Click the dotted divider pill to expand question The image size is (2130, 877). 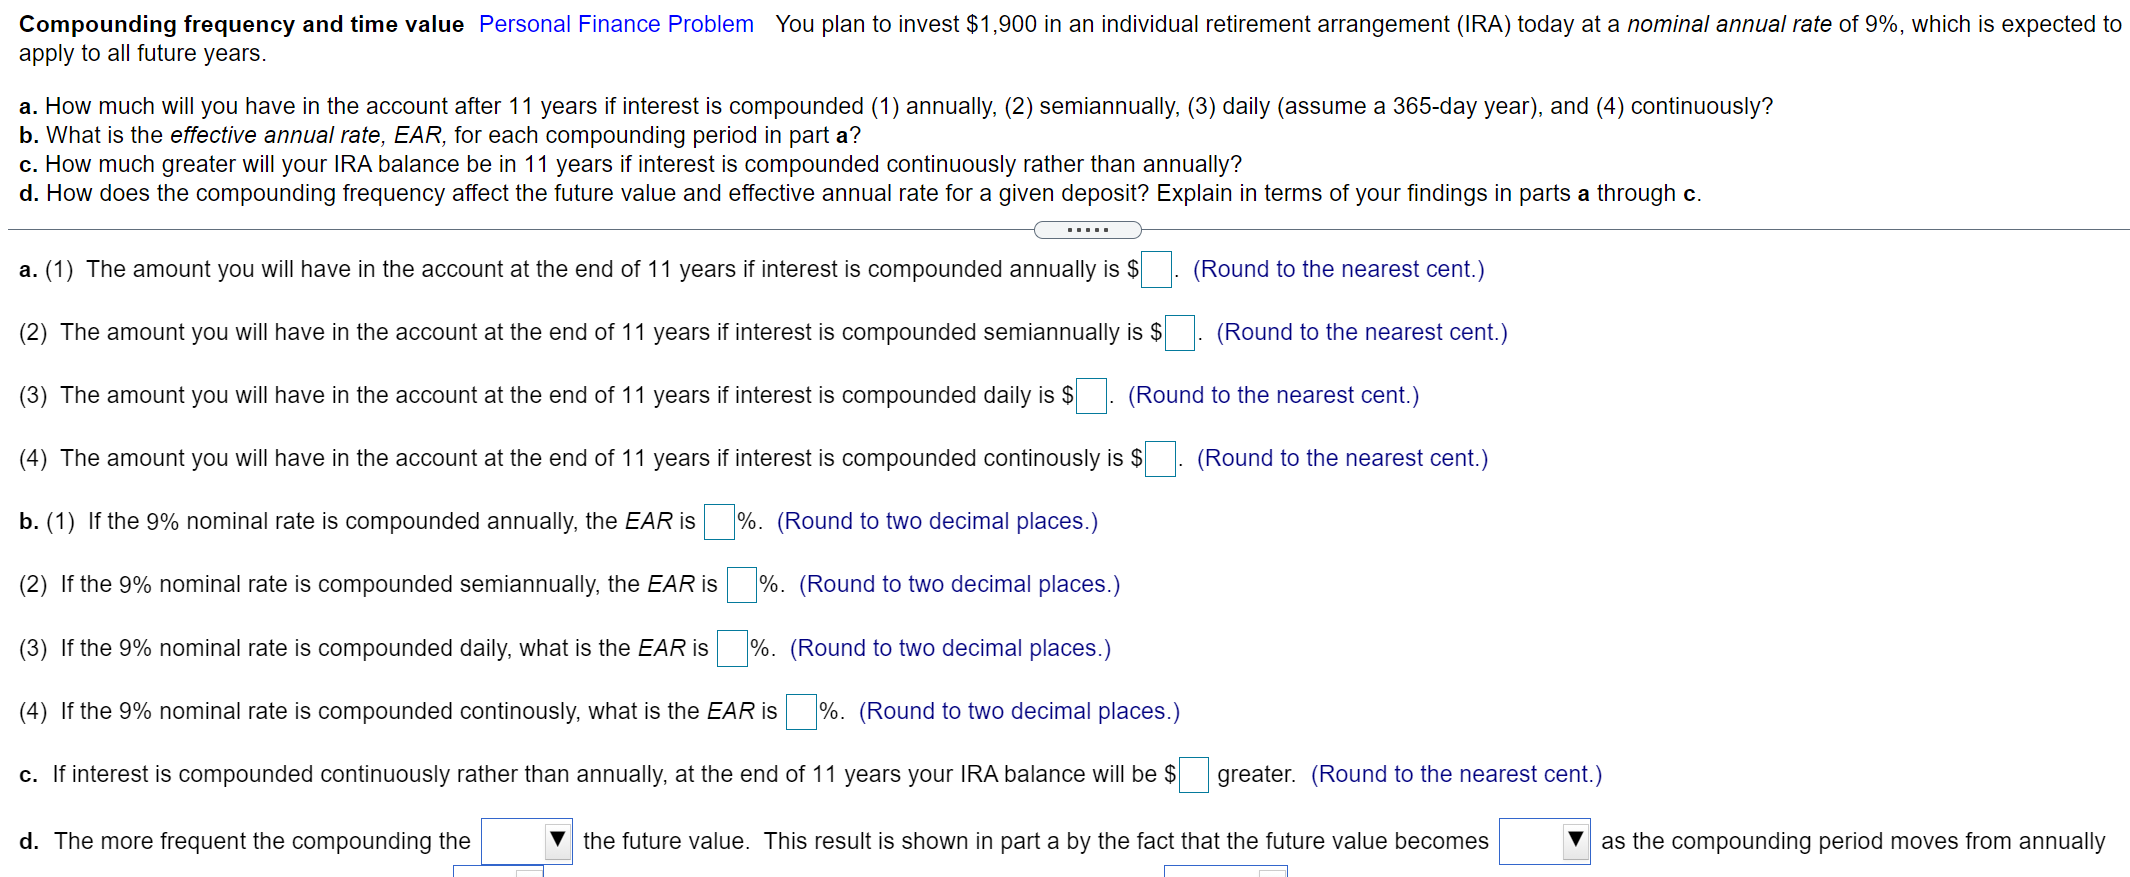click(1087, 229)
